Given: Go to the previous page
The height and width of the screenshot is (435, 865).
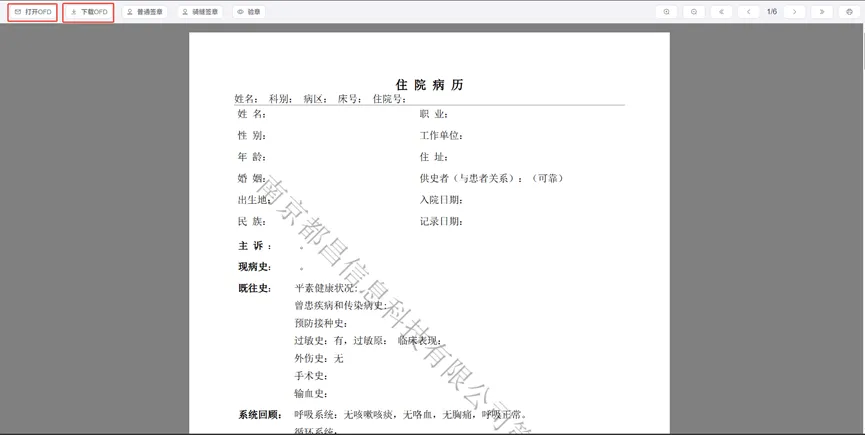Looking at the screenshot, I should 749,12.
